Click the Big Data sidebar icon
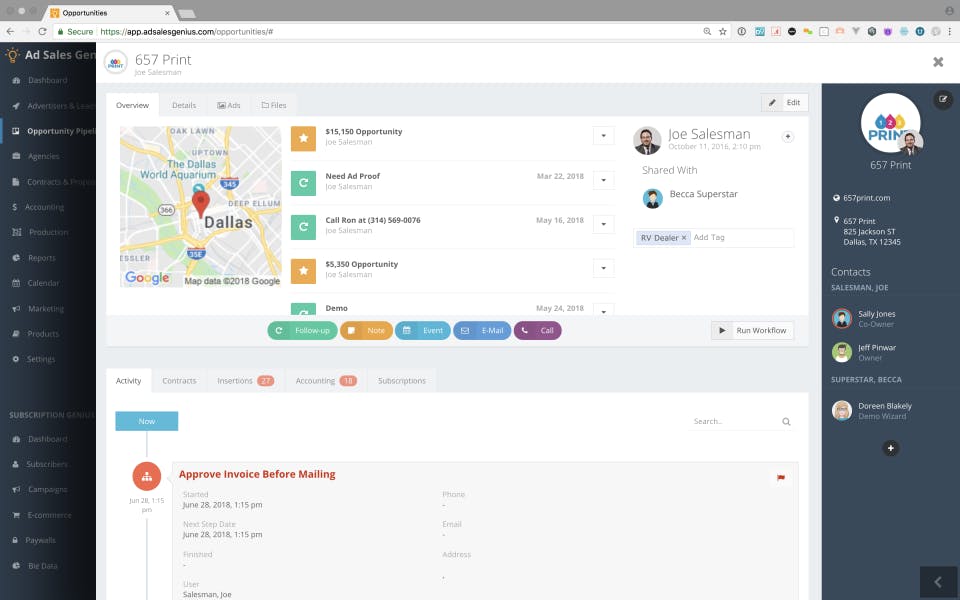960x600 pixels. pyautogui.click(x=16, y=566)
